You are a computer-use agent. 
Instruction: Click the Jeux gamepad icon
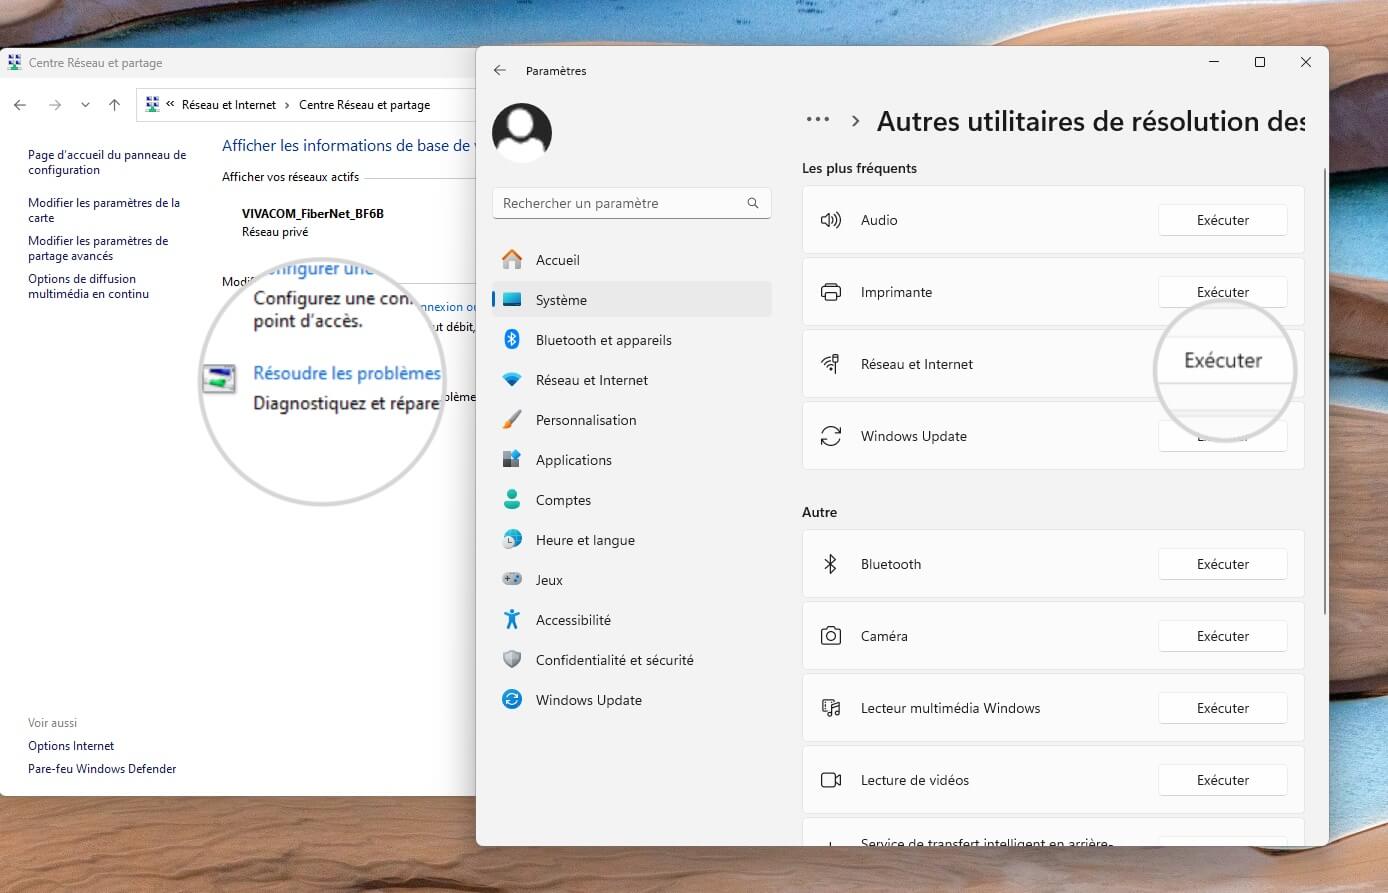512,579
